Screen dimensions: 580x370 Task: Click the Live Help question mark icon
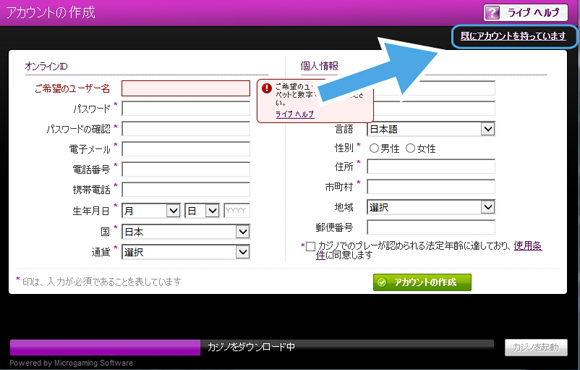492,13
